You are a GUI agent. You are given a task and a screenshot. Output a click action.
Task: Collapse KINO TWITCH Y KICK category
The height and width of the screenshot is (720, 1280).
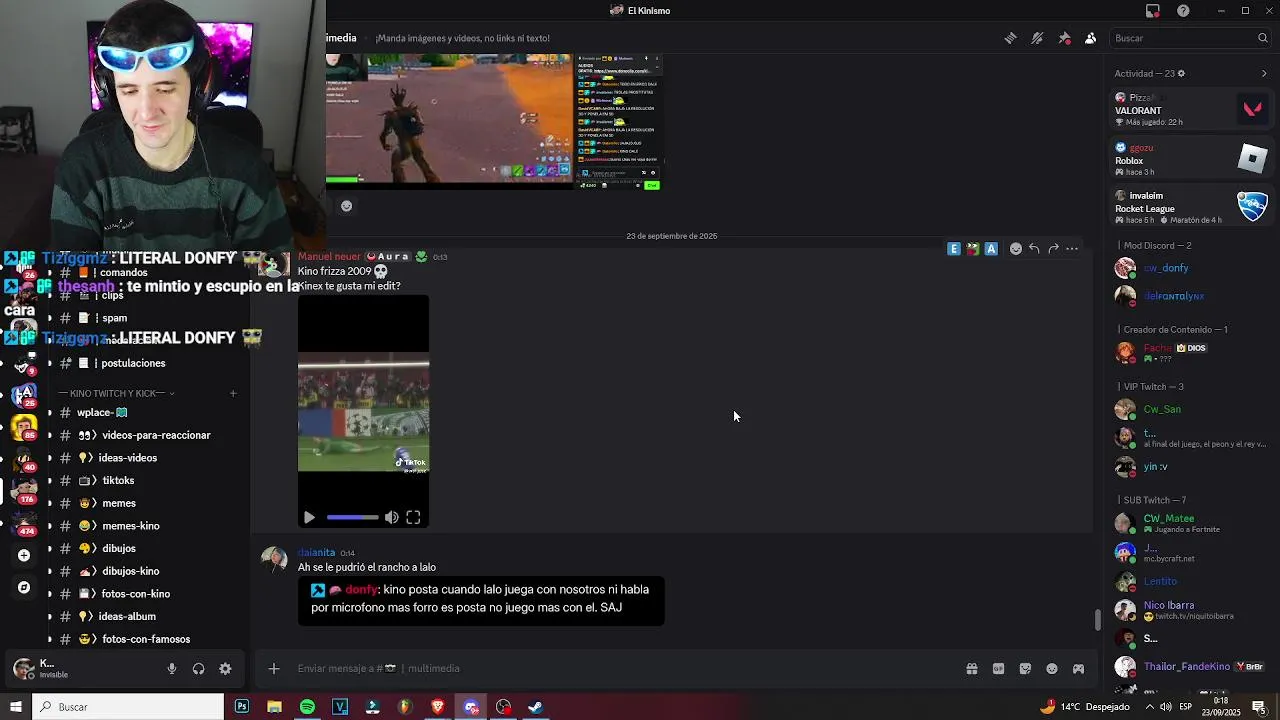tap(116, 393)
